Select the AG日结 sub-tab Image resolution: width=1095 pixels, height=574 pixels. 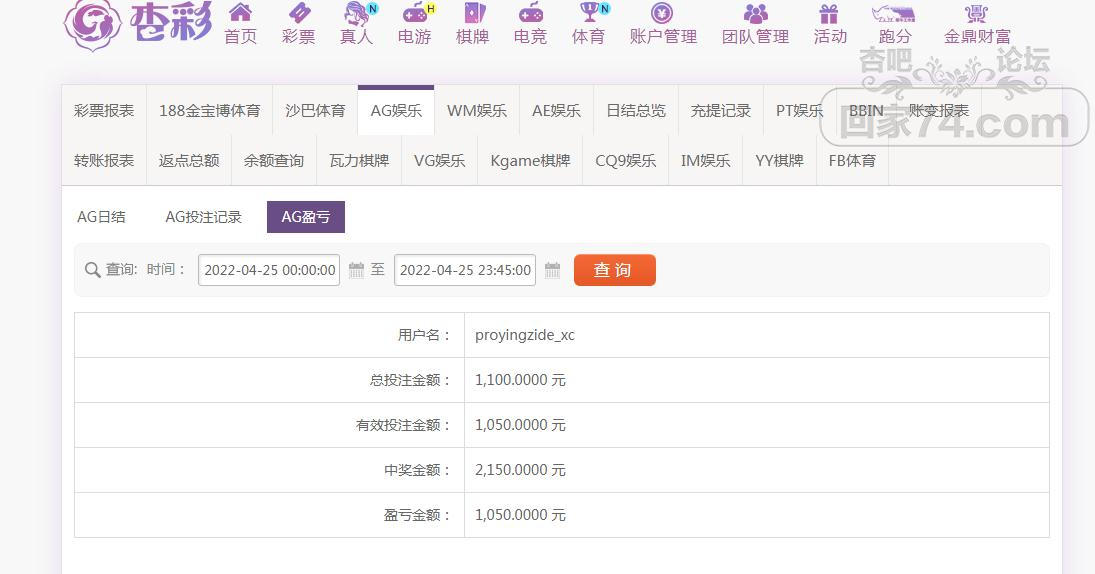point(101,217)
